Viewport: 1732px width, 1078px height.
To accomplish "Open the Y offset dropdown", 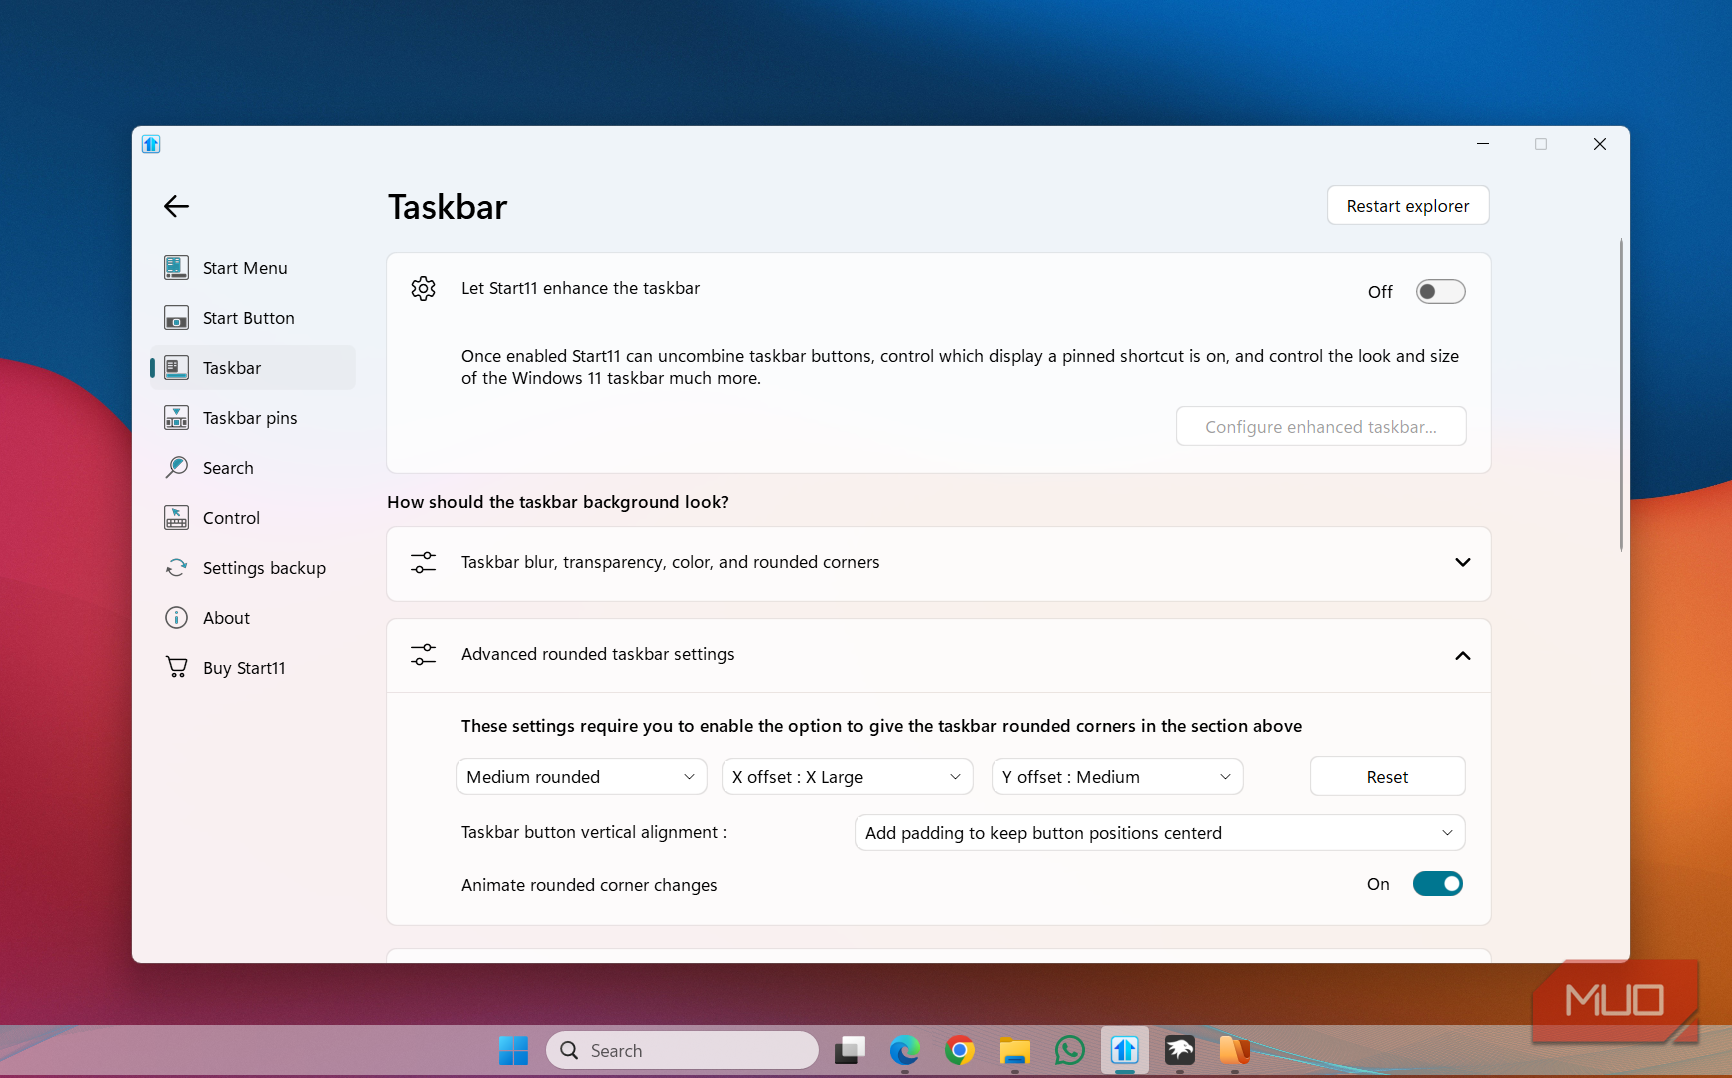I will click(x=1117, y=777).
